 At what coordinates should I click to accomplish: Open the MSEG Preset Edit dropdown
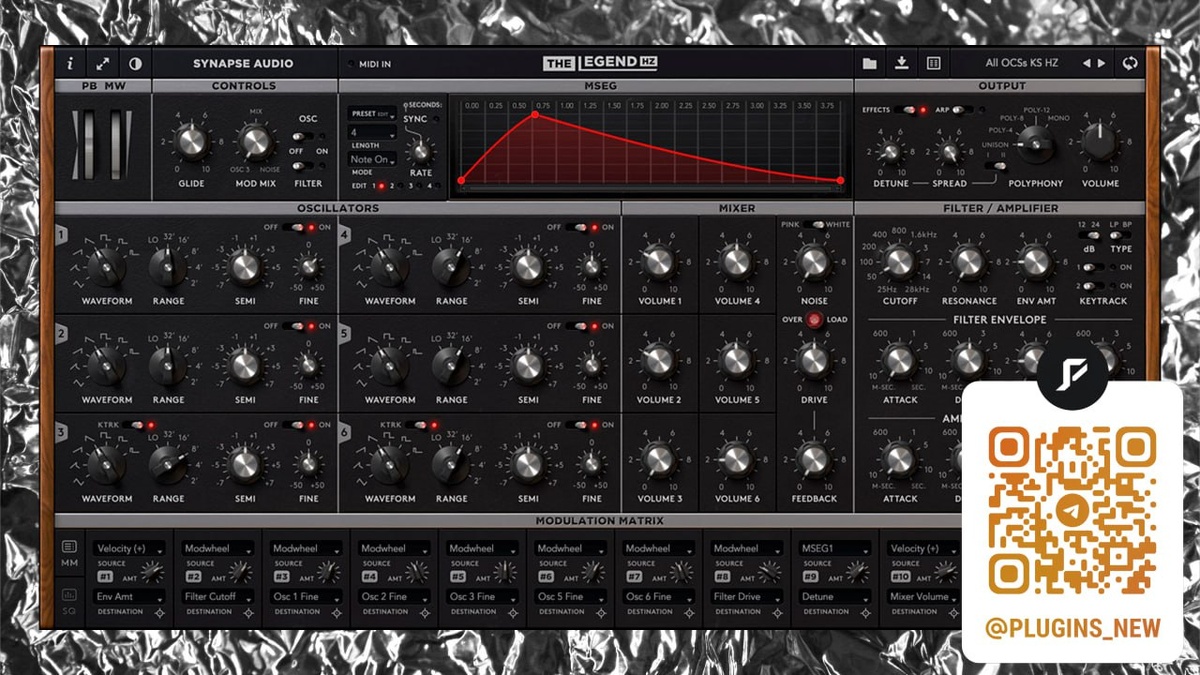coord(373,115)
